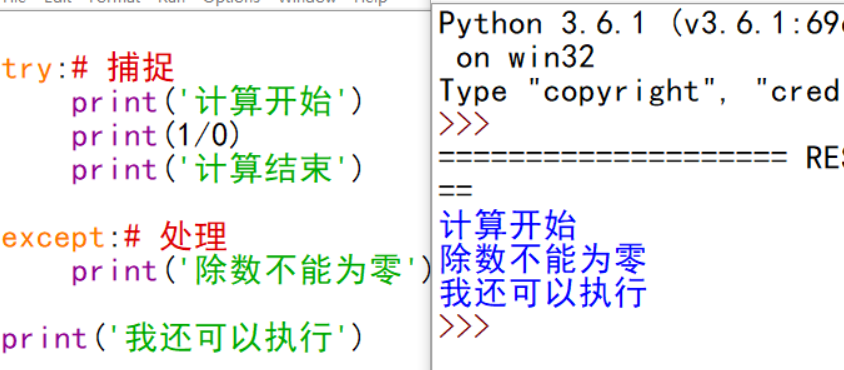Click the editor line print('计算结束')
Viewport: 844px width, 370px height.
click(218, 170)
